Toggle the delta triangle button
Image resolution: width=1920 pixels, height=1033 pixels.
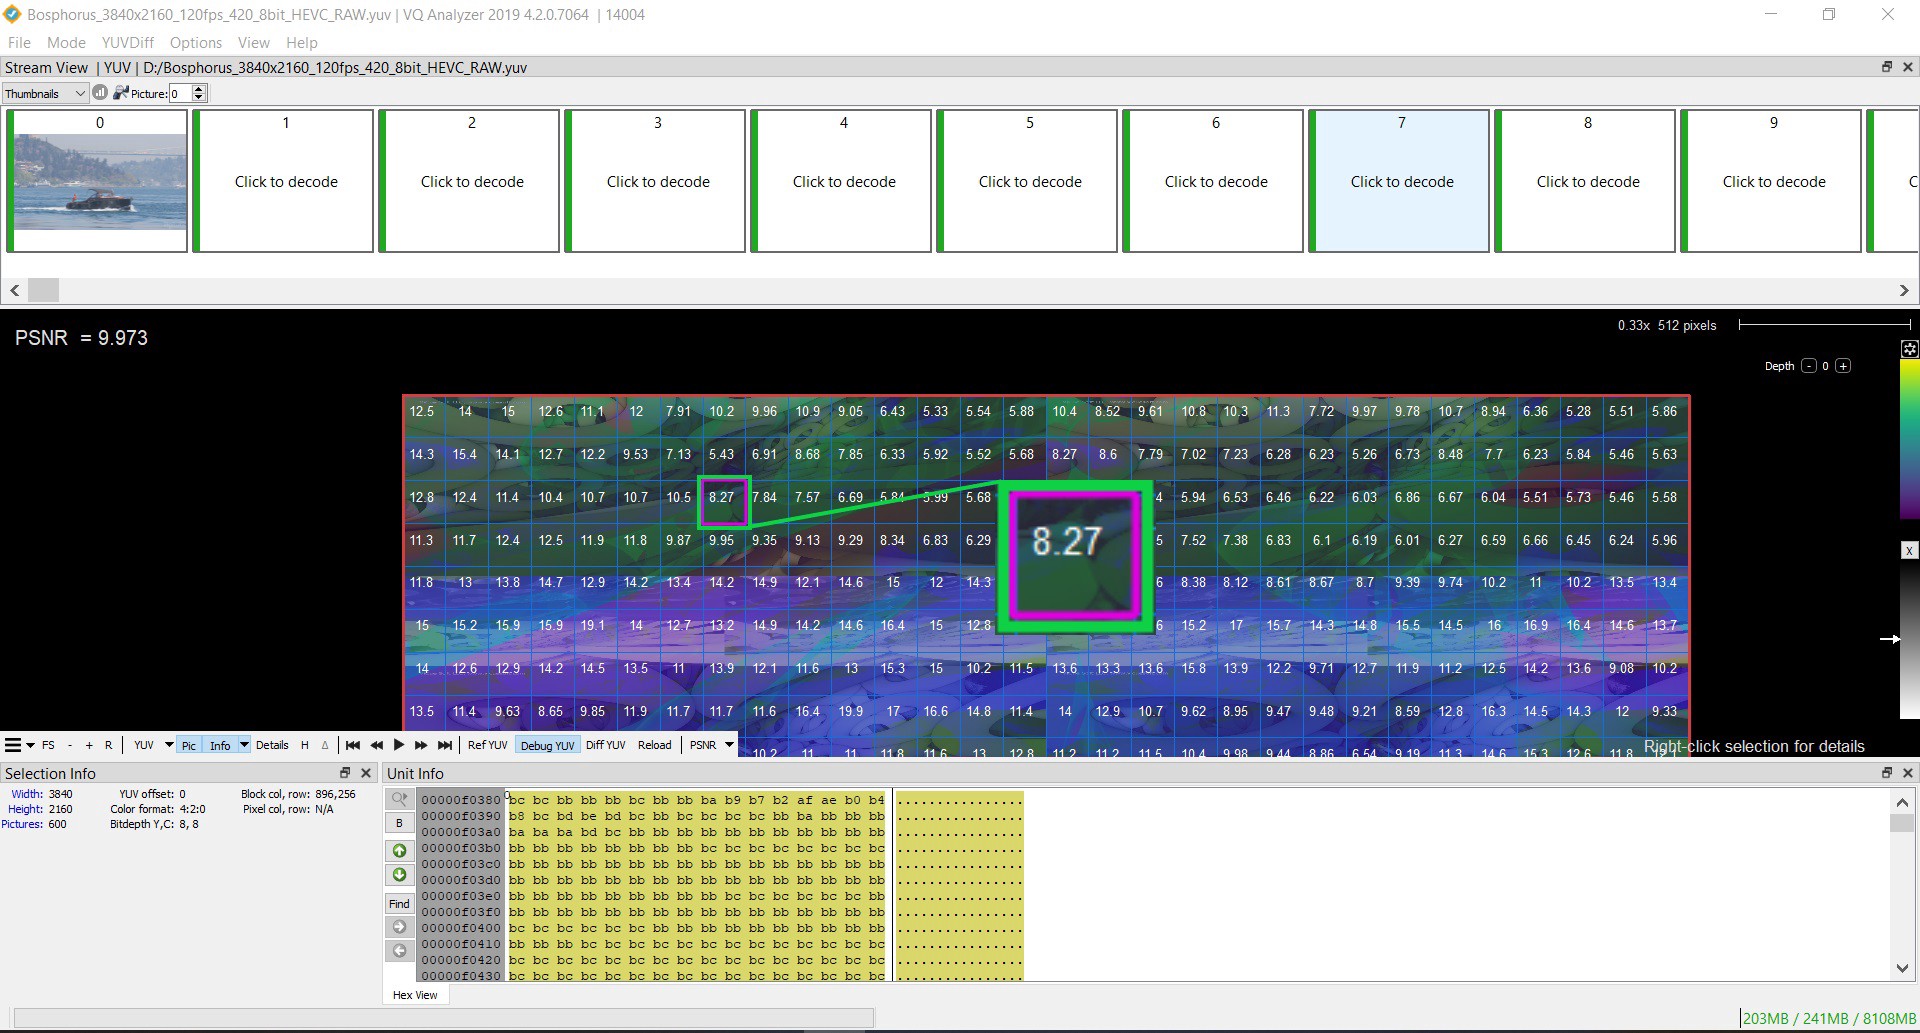click(x=325, y=745)
